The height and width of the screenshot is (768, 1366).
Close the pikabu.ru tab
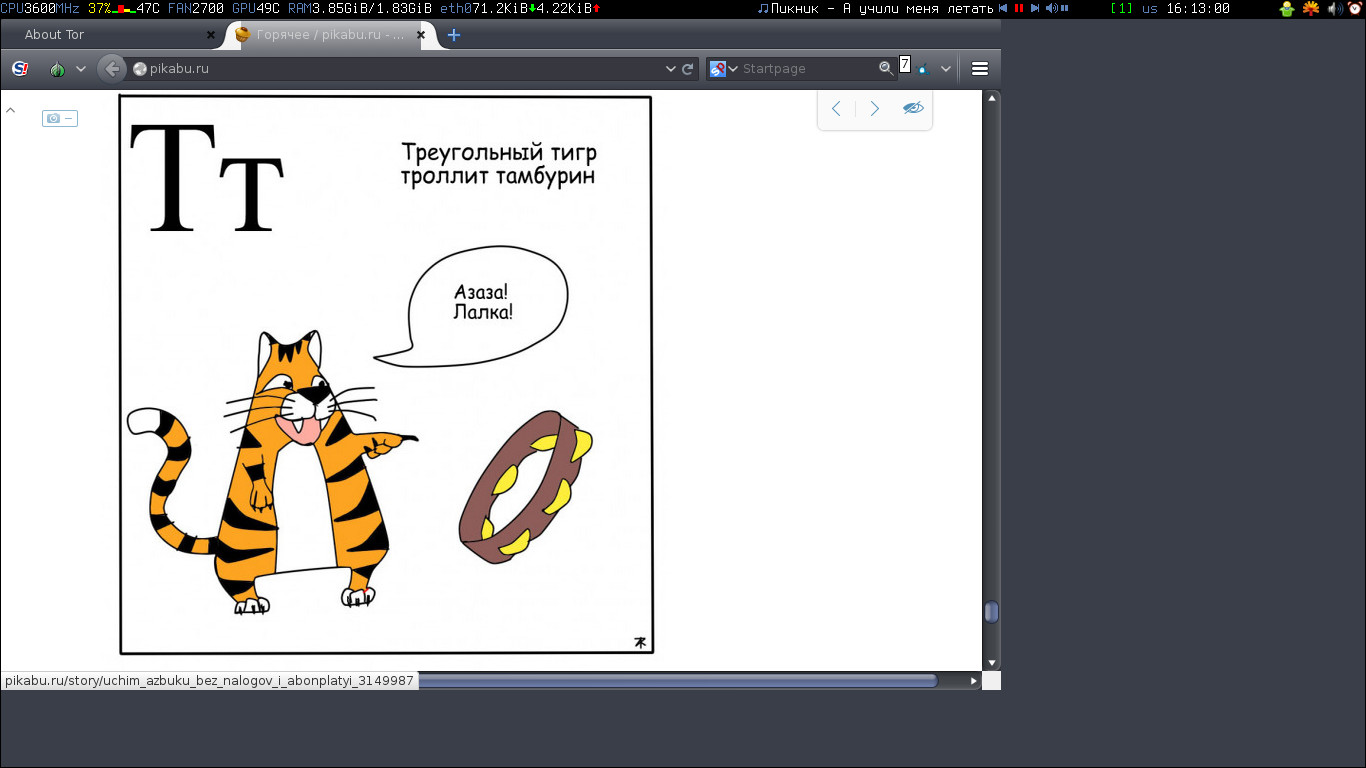pos(421,34)
